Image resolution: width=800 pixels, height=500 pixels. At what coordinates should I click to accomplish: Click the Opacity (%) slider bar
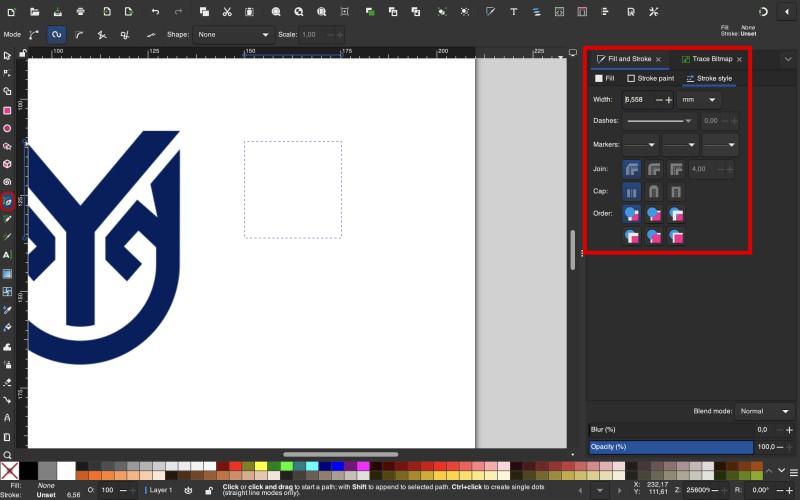pos(671,447)
